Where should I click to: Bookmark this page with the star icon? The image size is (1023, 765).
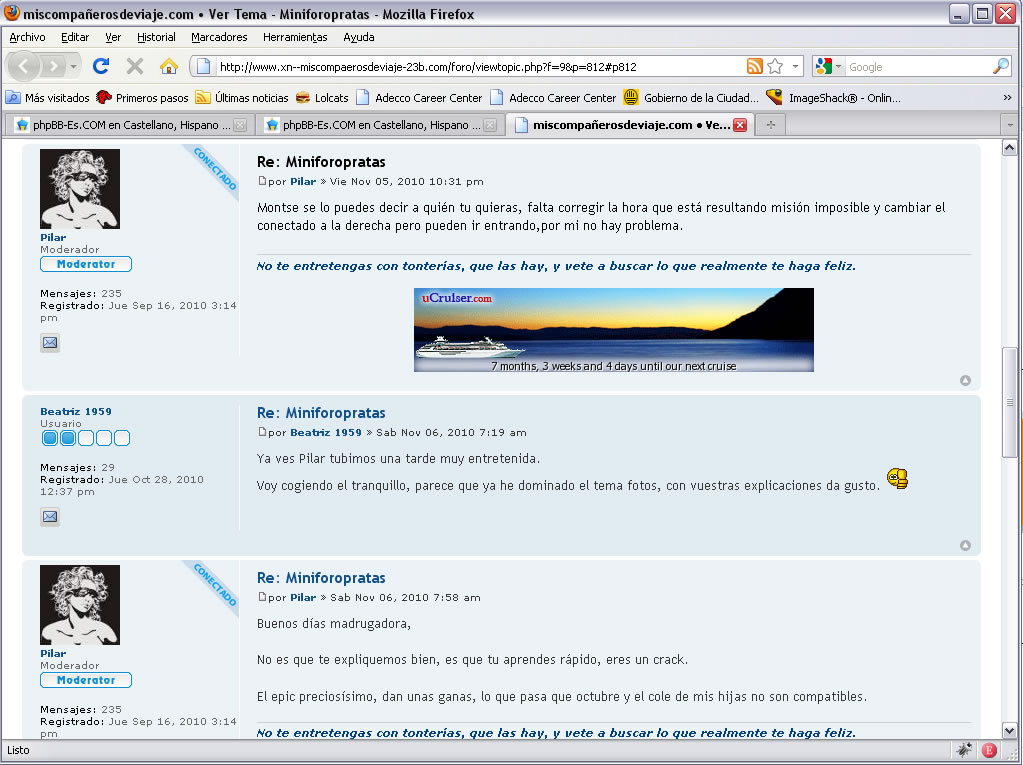click(775, 67)
